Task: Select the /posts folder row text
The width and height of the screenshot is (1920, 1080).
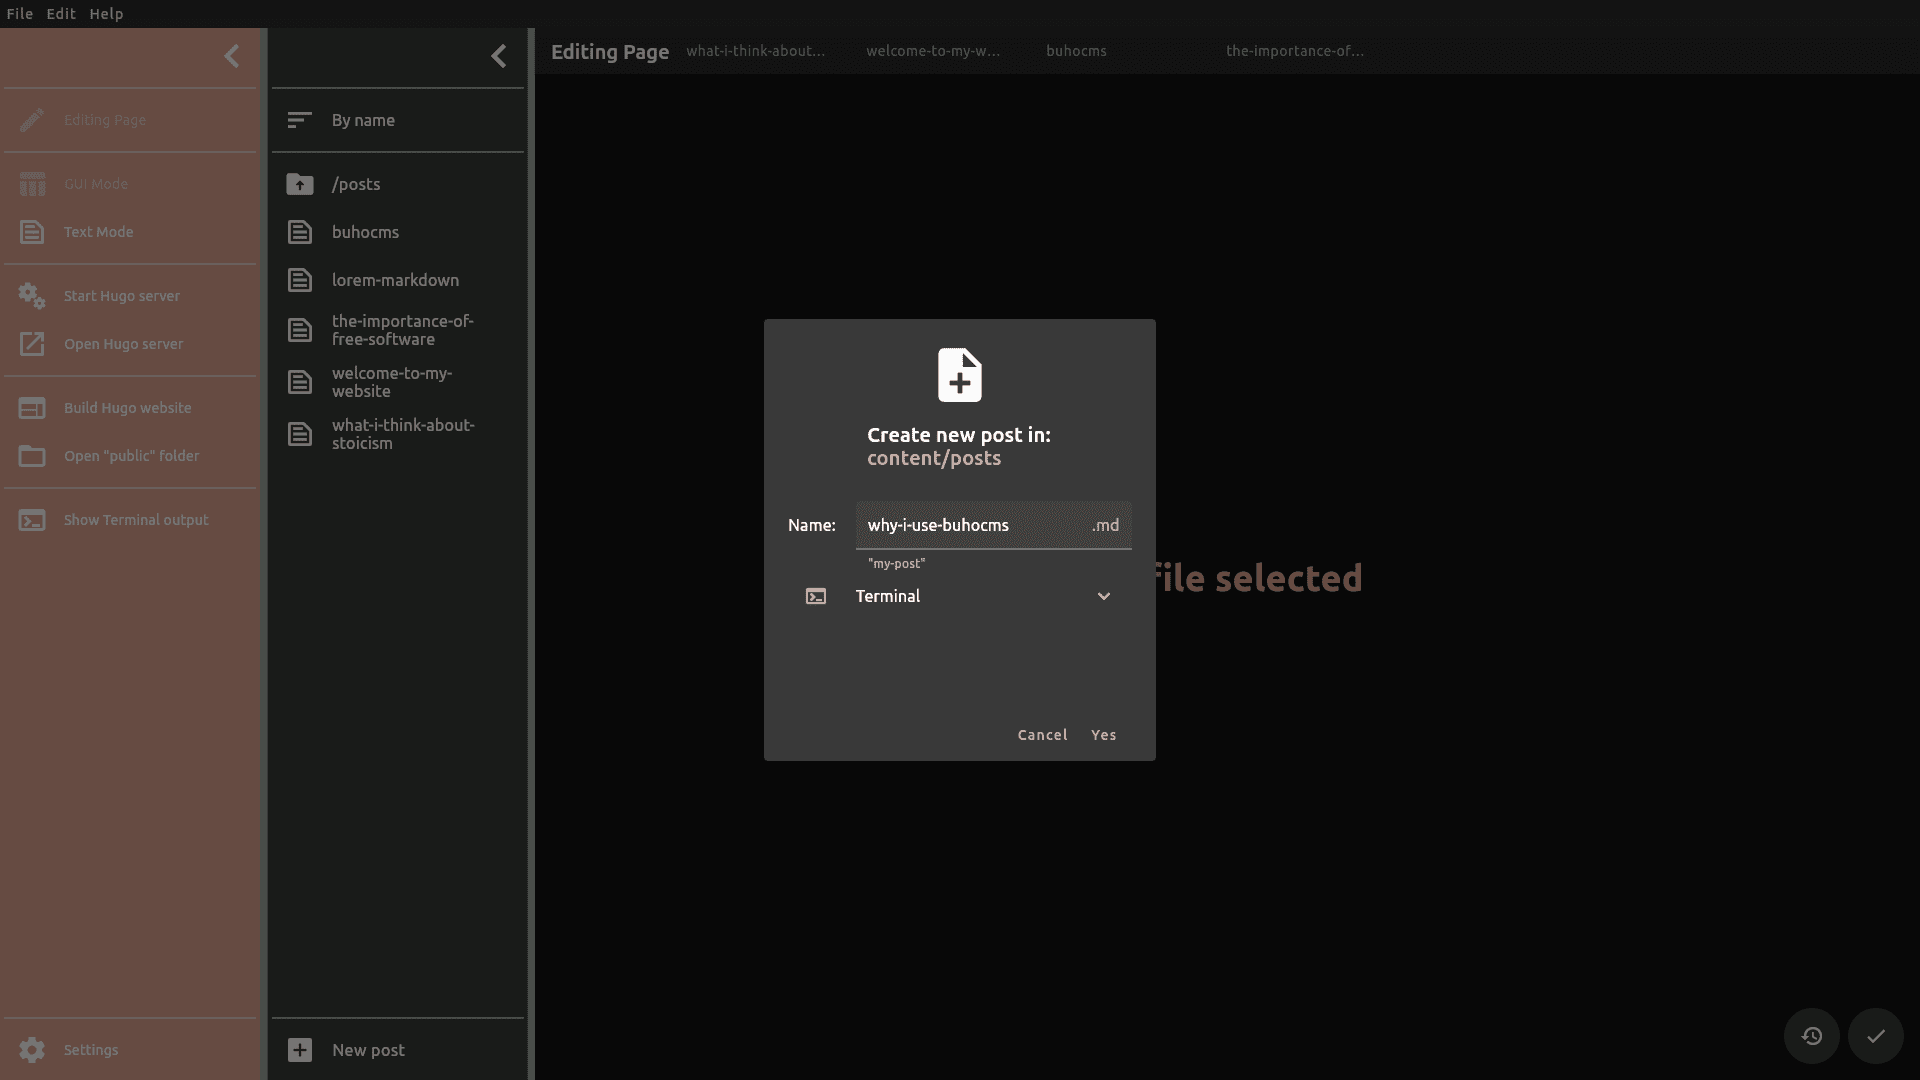Action: (x=356, y=184)
